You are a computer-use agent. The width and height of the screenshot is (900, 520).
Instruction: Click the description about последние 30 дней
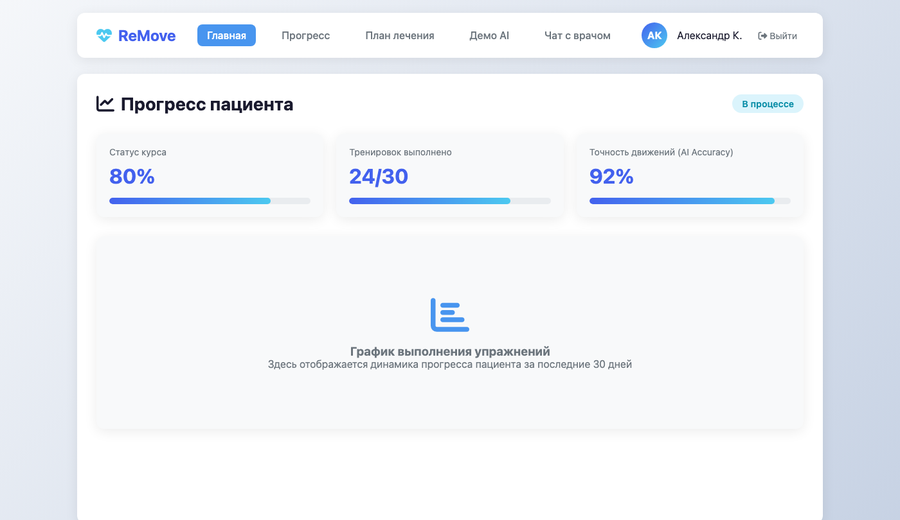[x=450, y=364]
